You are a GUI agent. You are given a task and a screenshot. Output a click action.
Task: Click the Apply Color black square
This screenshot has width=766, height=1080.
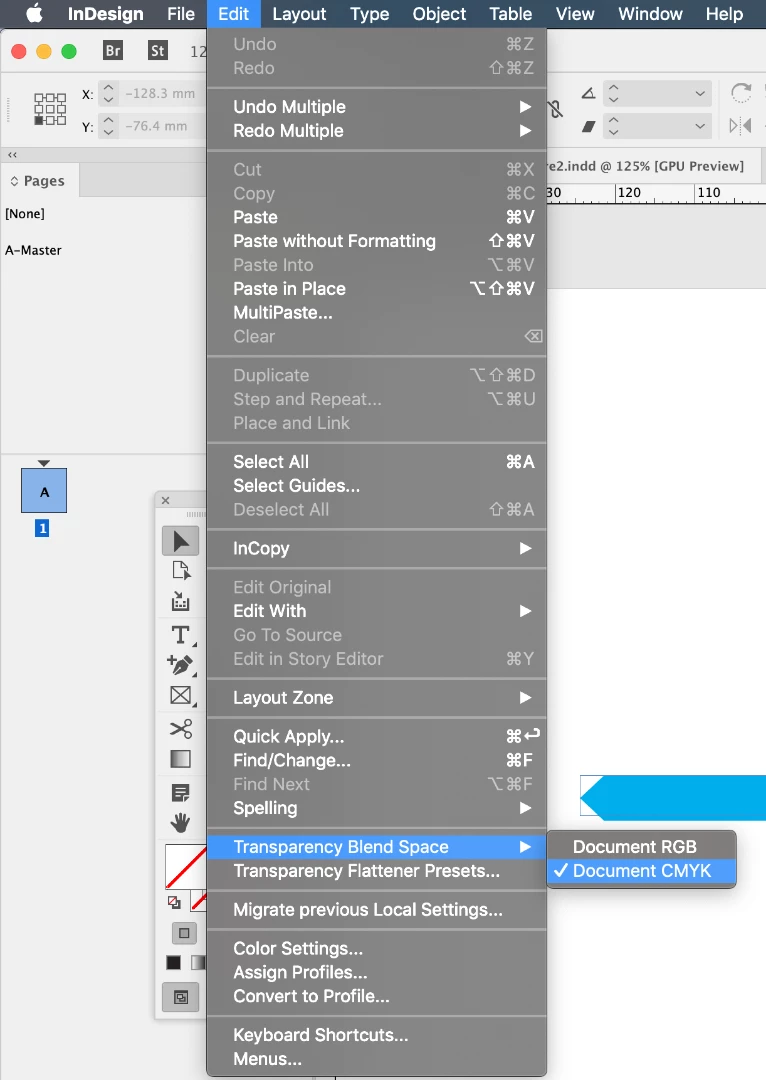pyautogui.click(x=174, y=962)
